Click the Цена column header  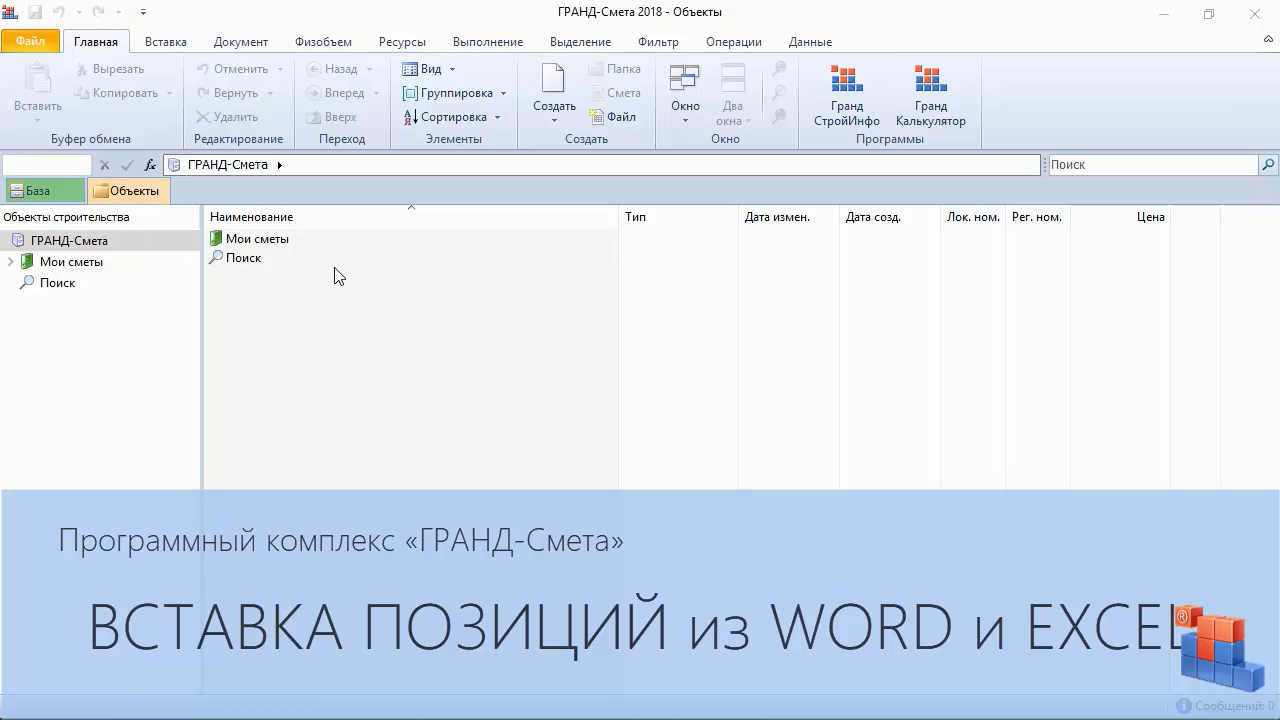coord(1120,217)
